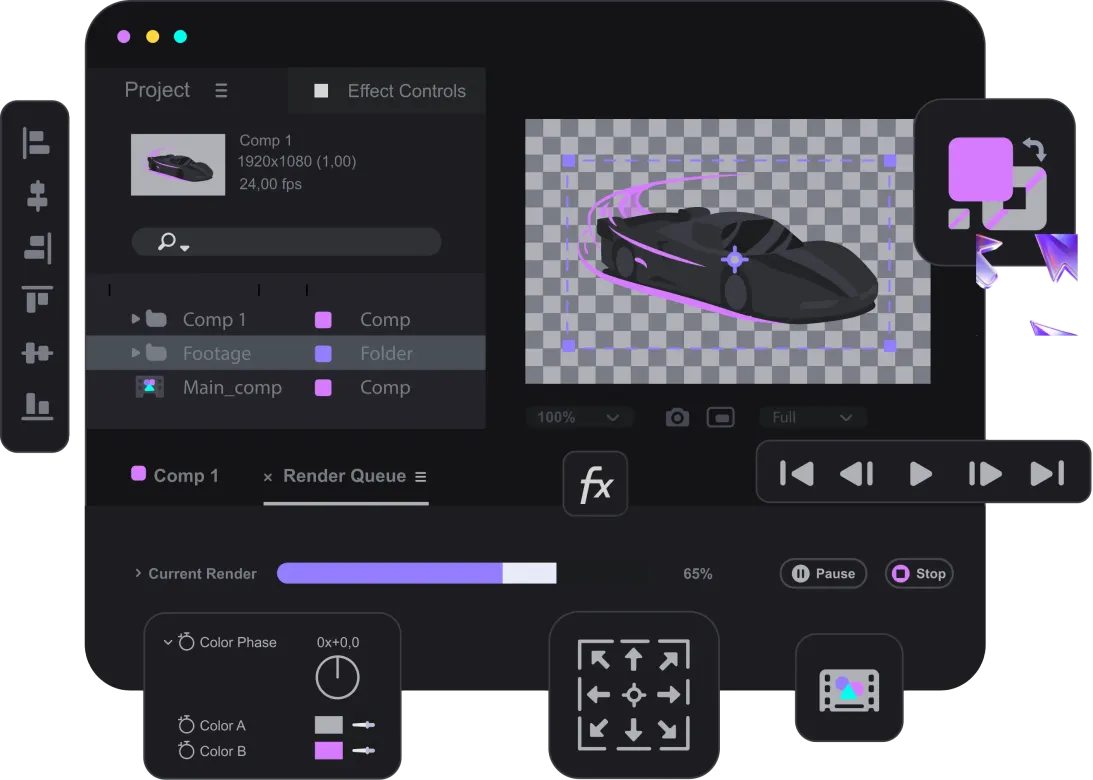This screenshot has width=1093, height=780.
Task: Open the Render Queue panel menu
Action: point(420,477)
